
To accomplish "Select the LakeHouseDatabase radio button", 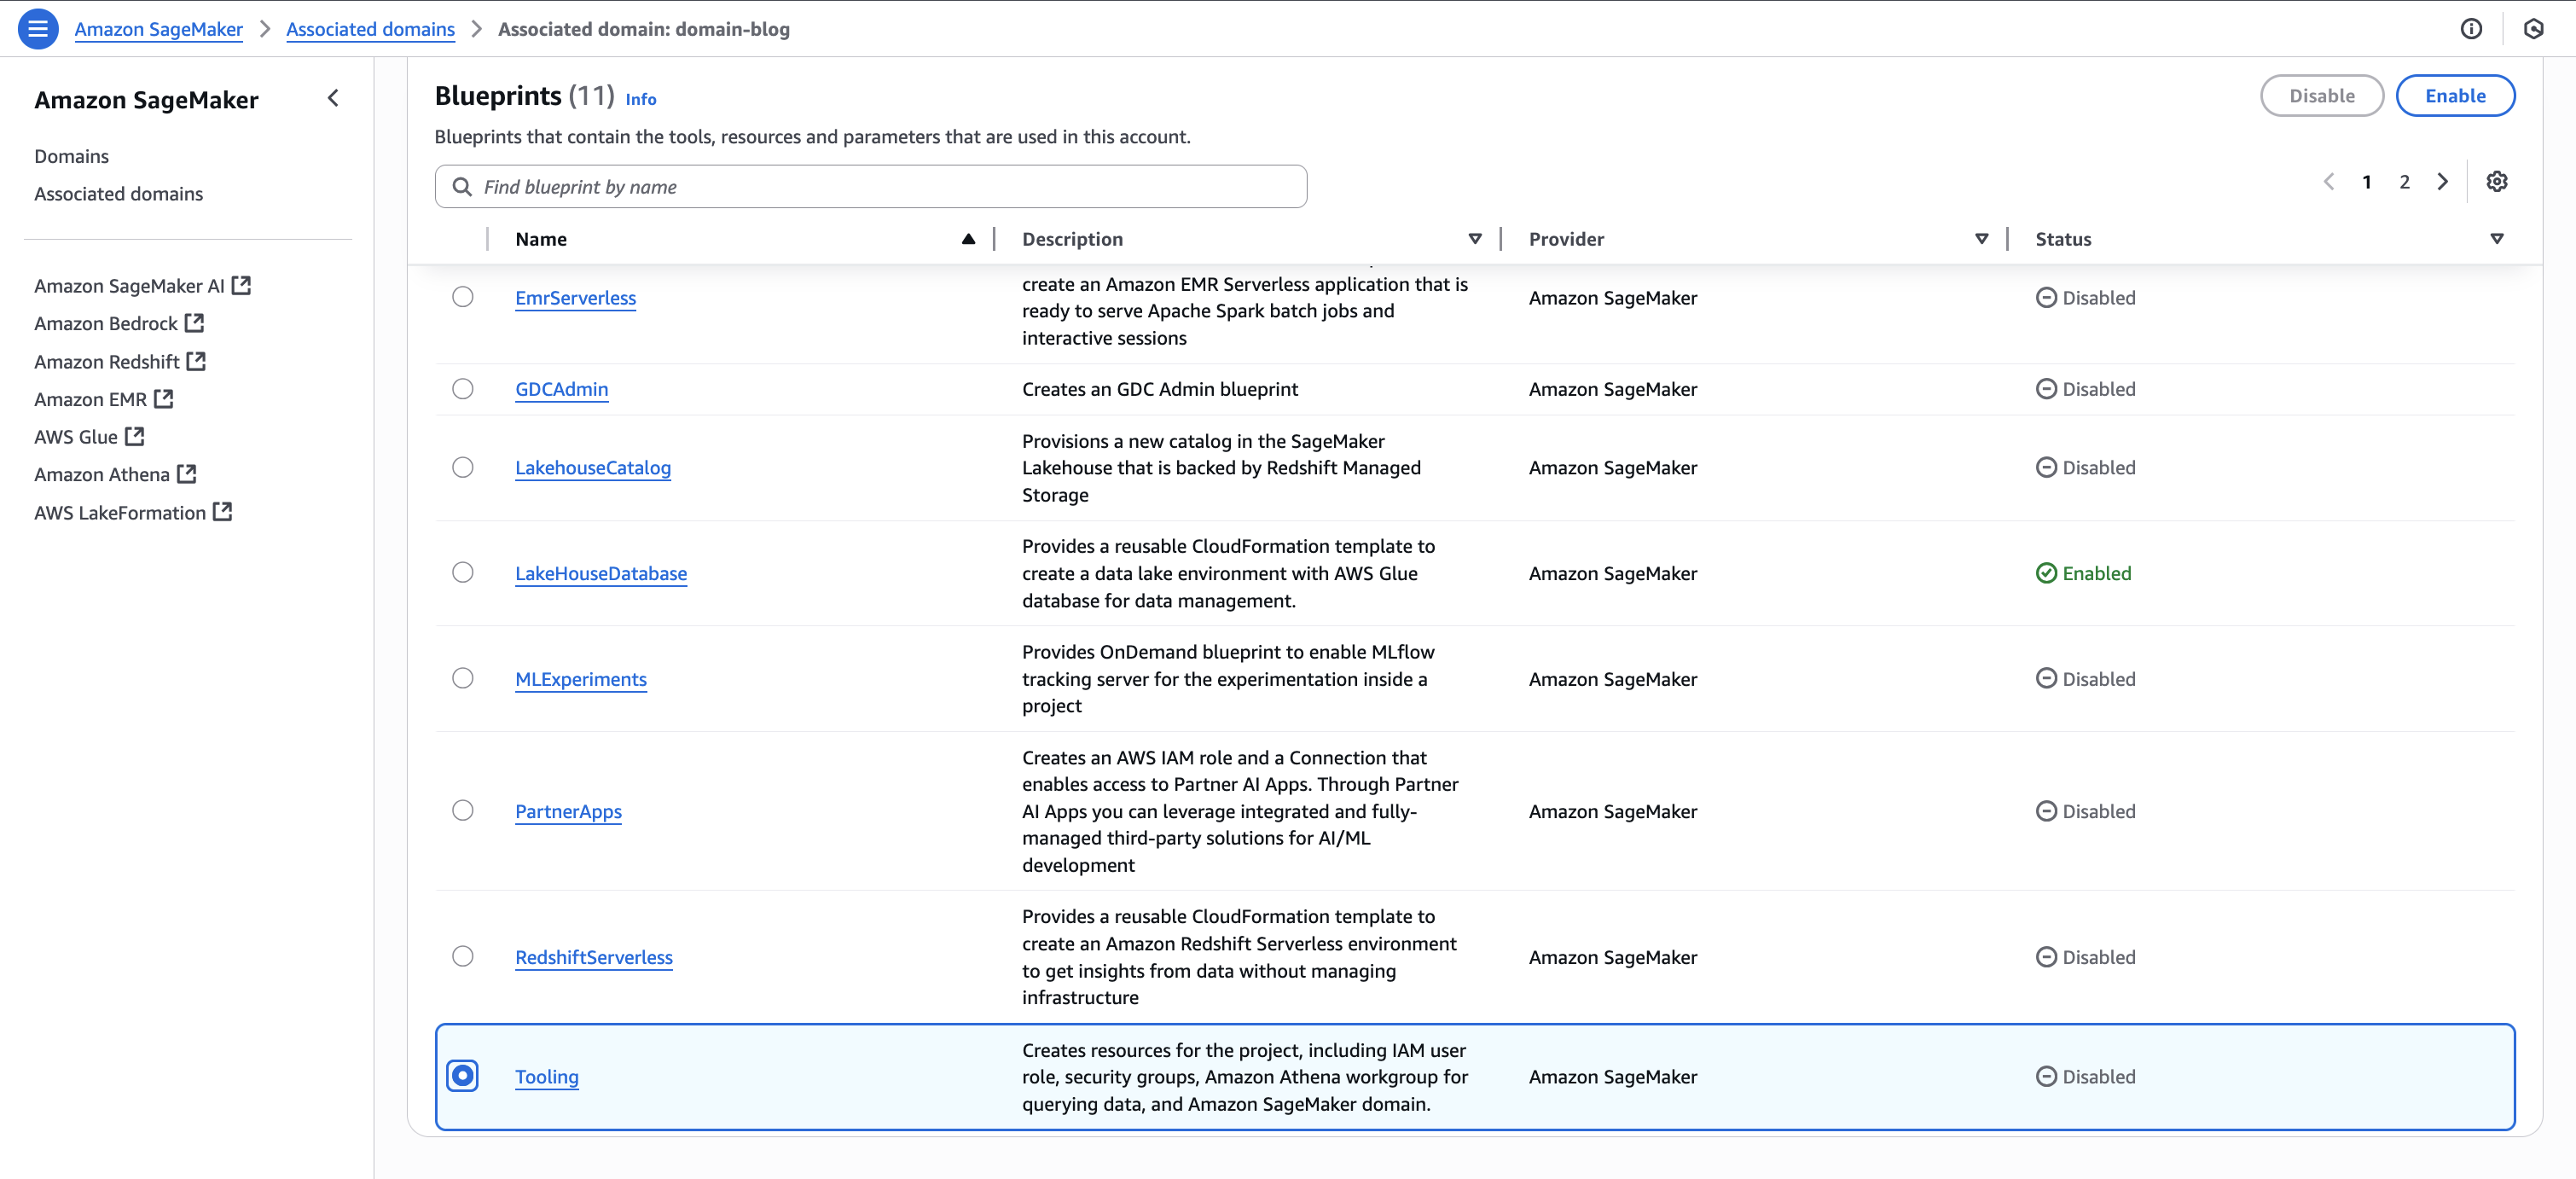I will 462,572.
